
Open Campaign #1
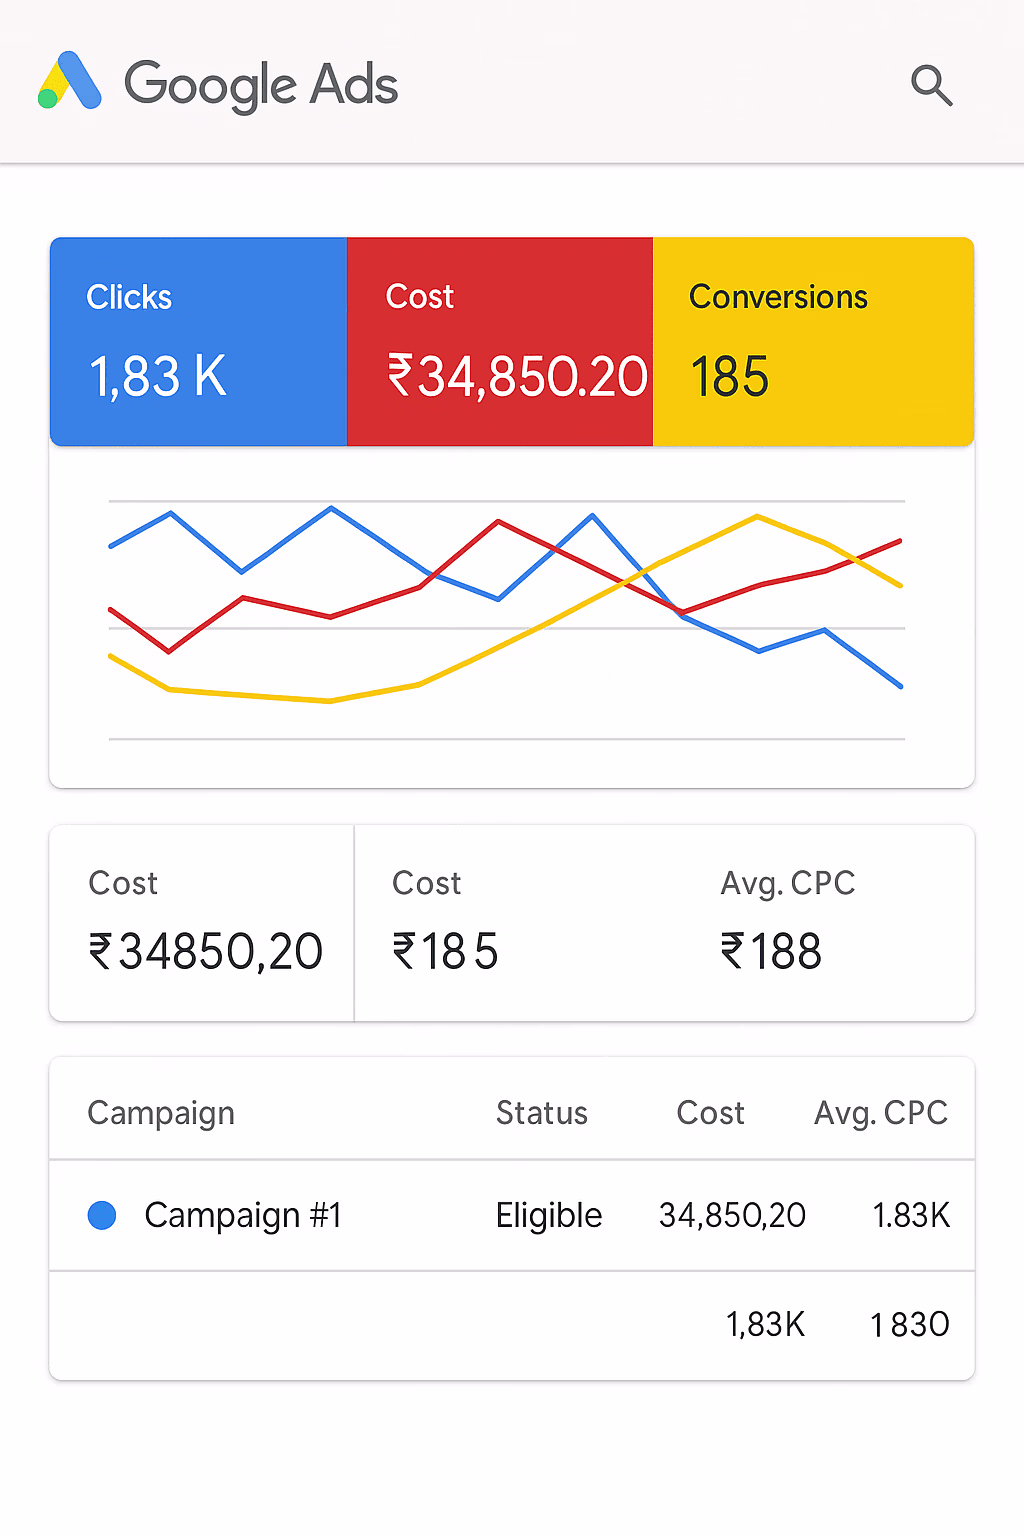(x=243, y=1215)
